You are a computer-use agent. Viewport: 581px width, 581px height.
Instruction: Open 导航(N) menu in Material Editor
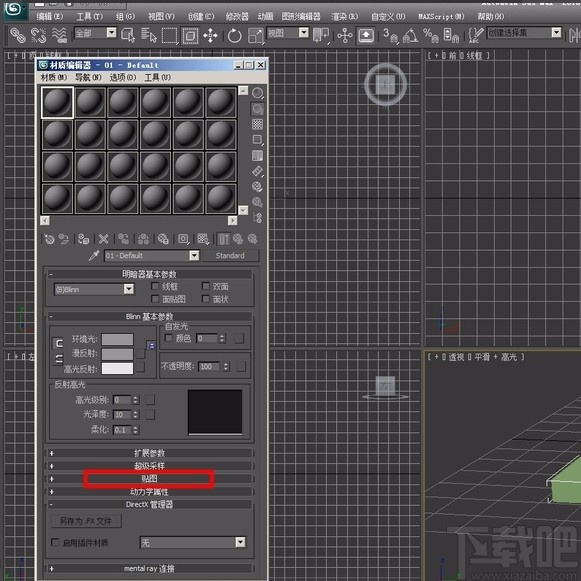coord(88,77)
